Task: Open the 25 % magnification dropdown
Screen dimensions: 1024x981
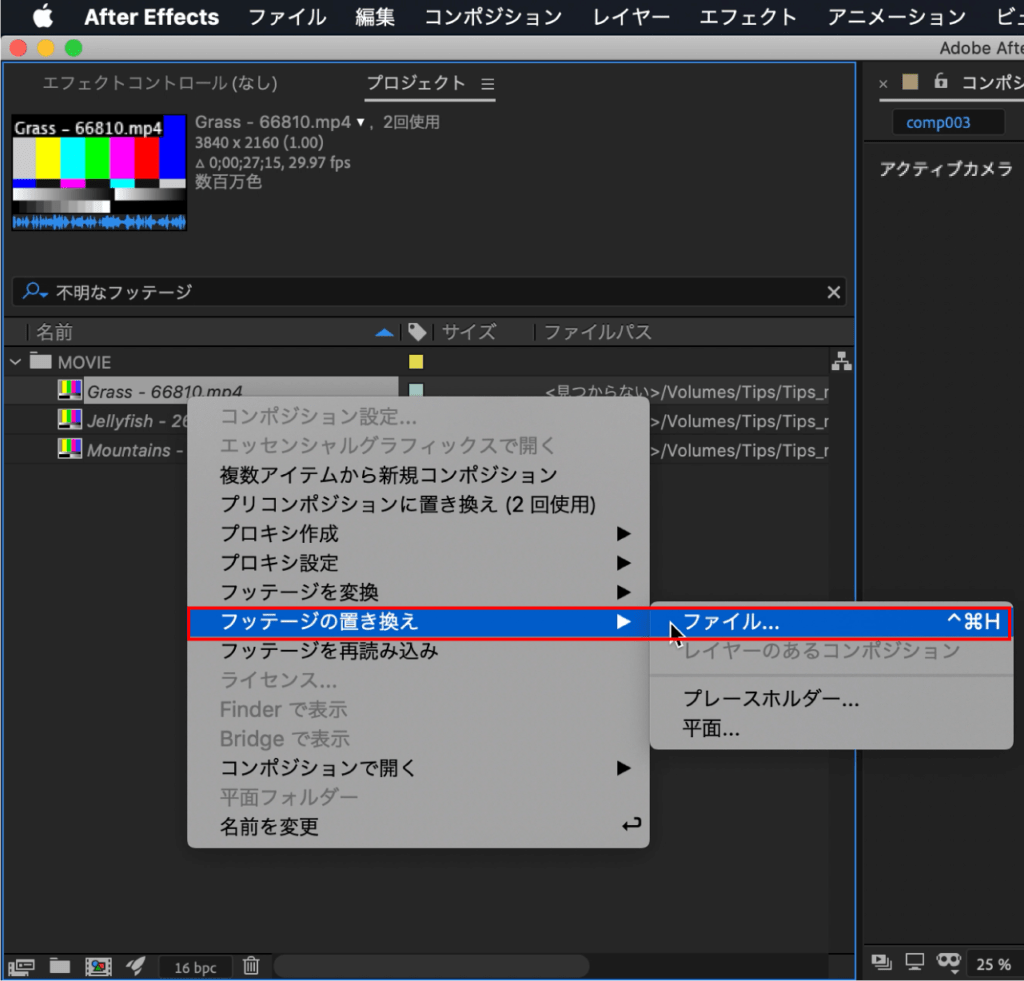Action: (x=993, y=964)
